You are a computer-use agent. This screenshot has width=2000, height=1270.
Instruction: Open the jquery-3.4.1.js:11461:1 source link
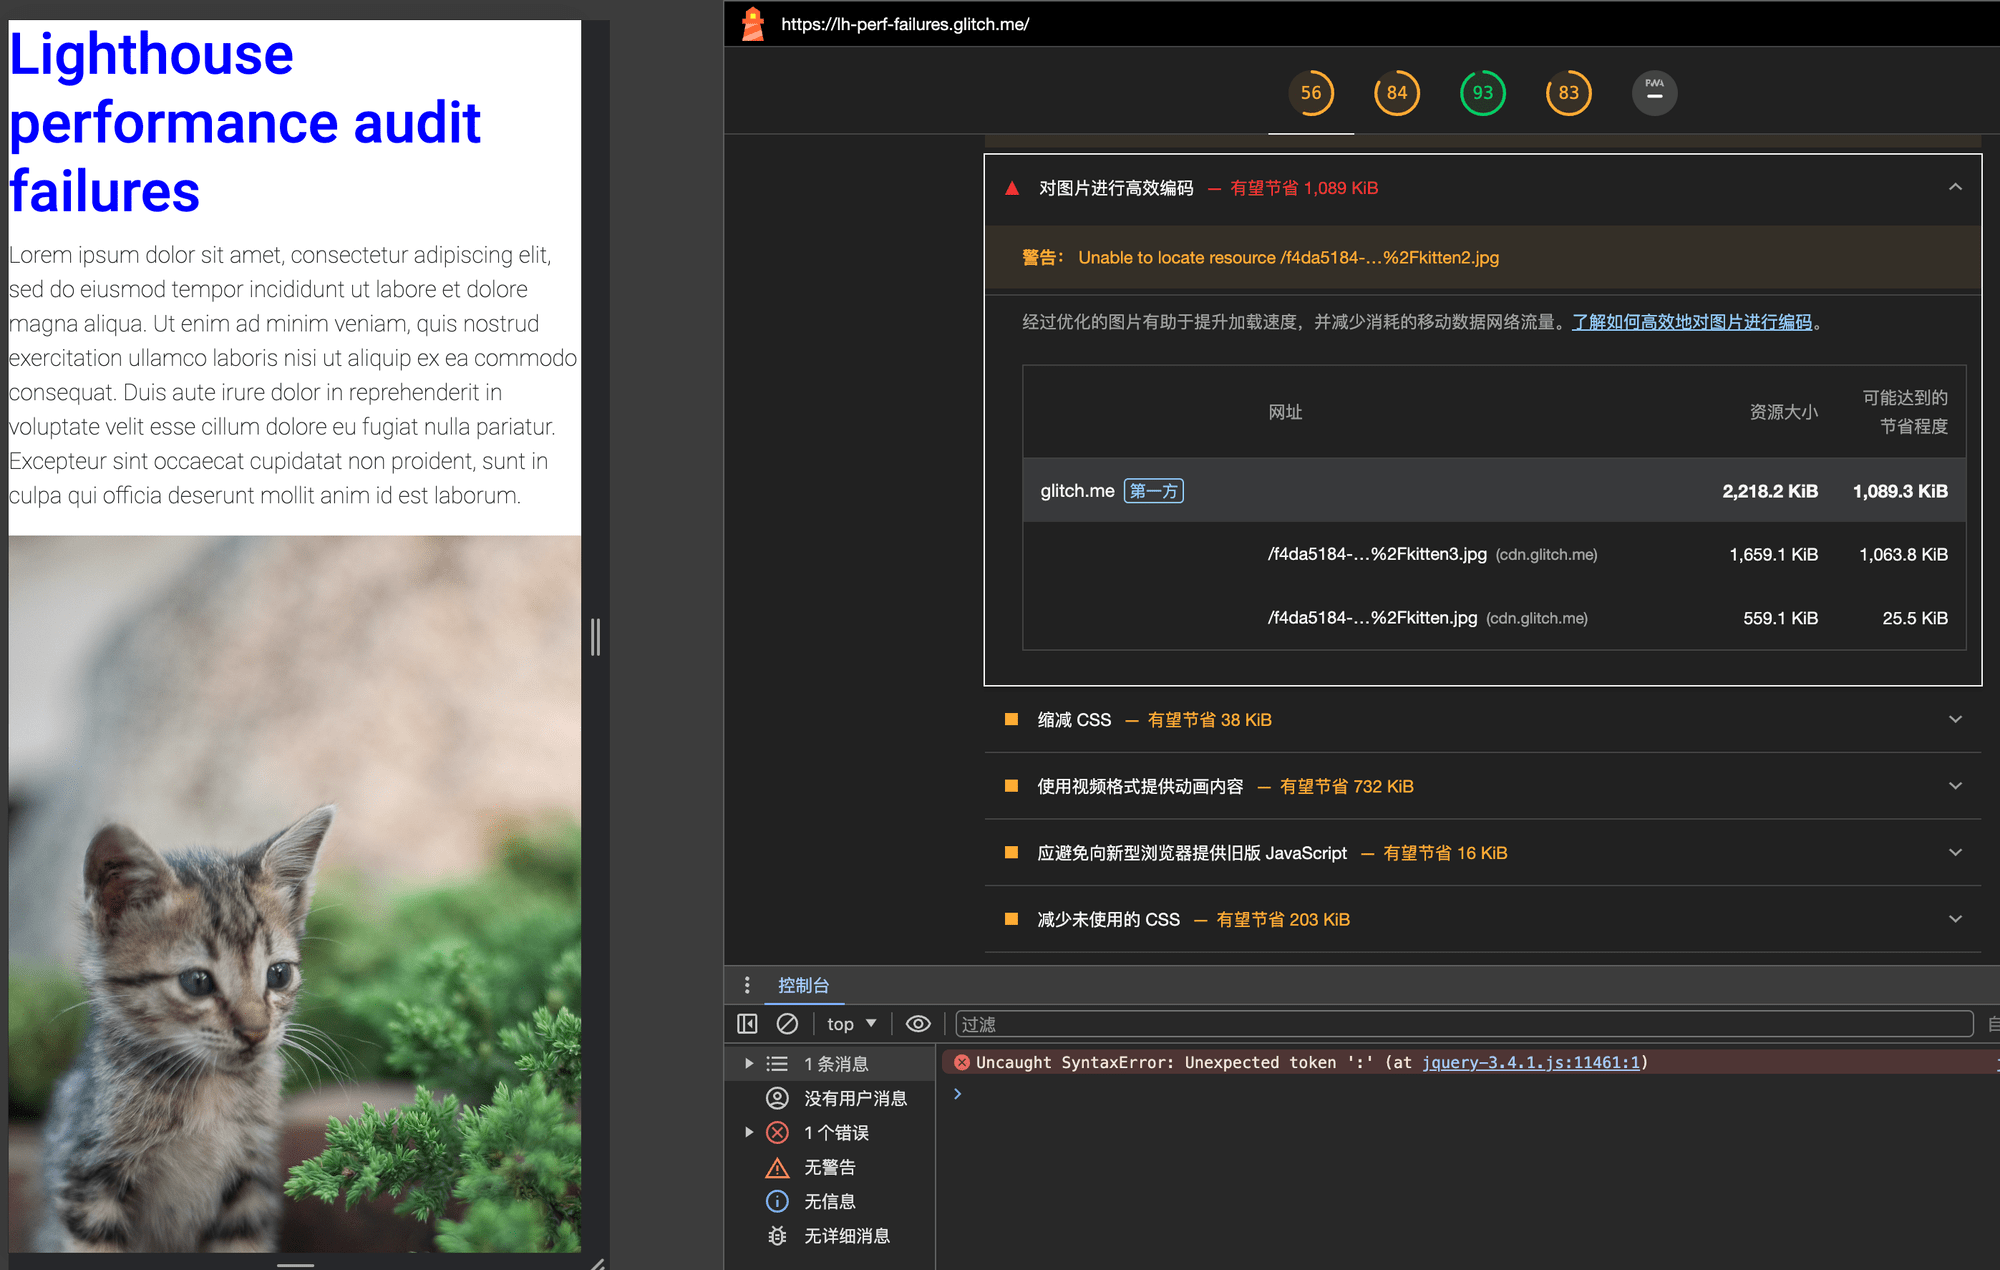tap(1530, 1062)
